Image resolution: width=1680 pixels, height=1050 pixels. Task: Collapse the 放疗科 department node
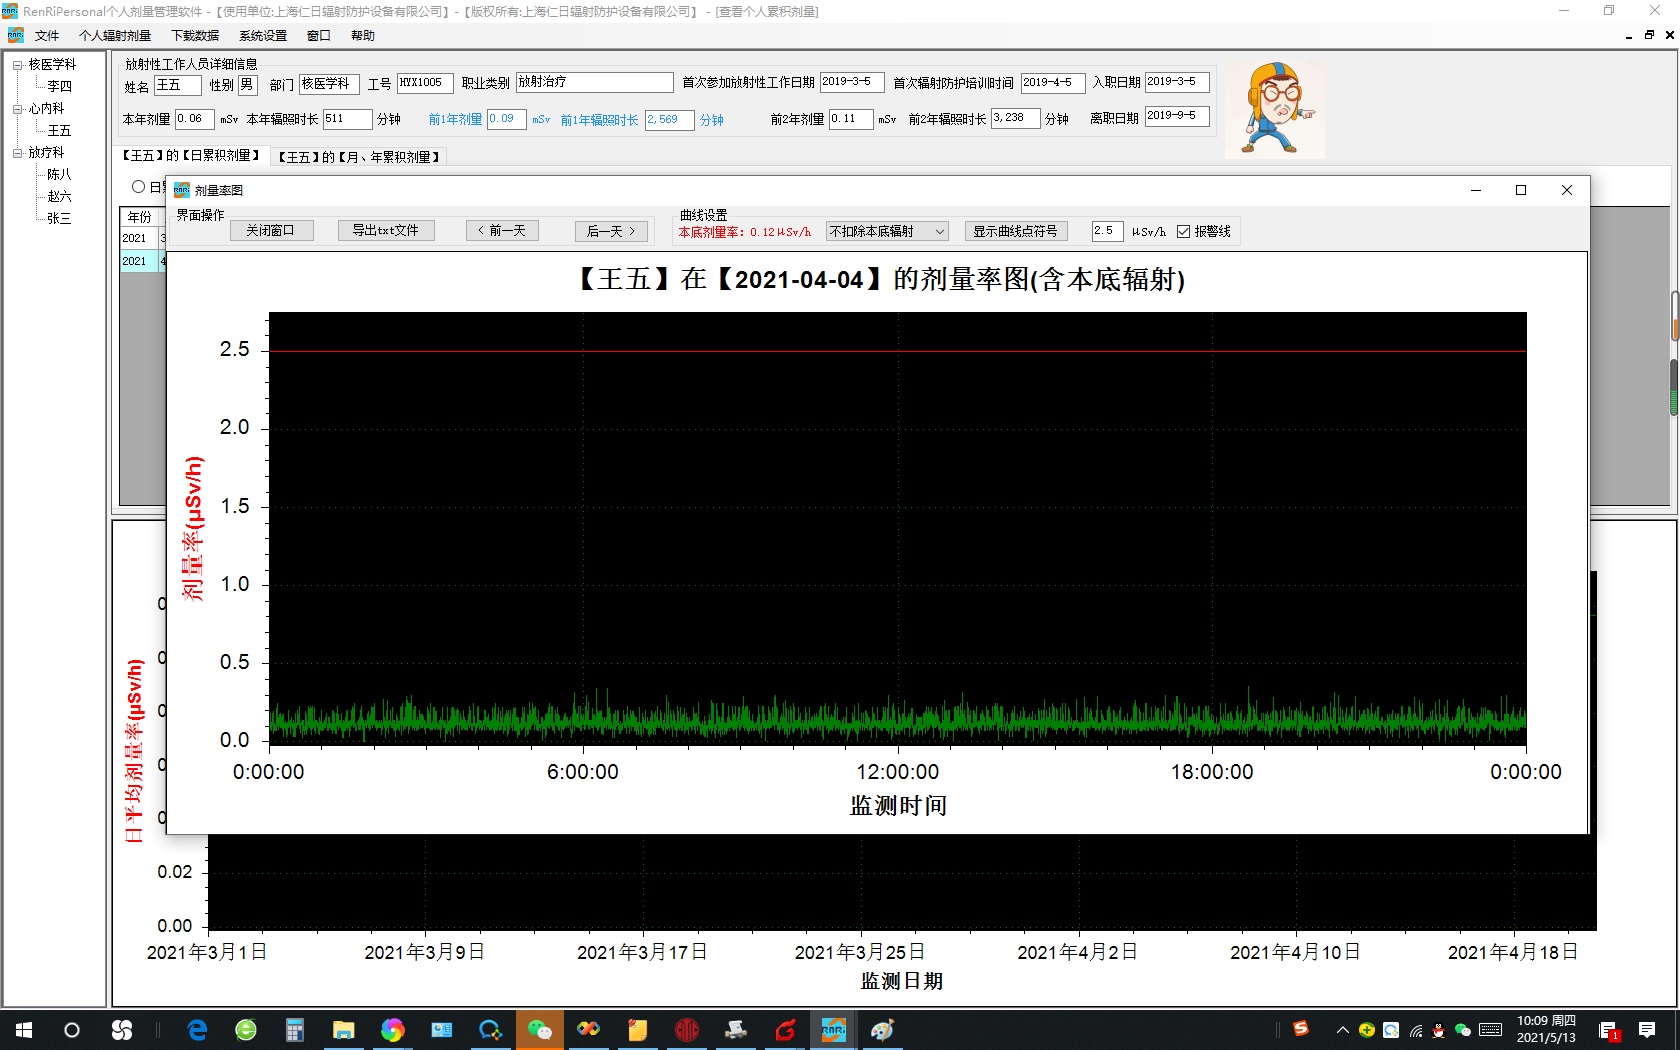coord(17,153)
